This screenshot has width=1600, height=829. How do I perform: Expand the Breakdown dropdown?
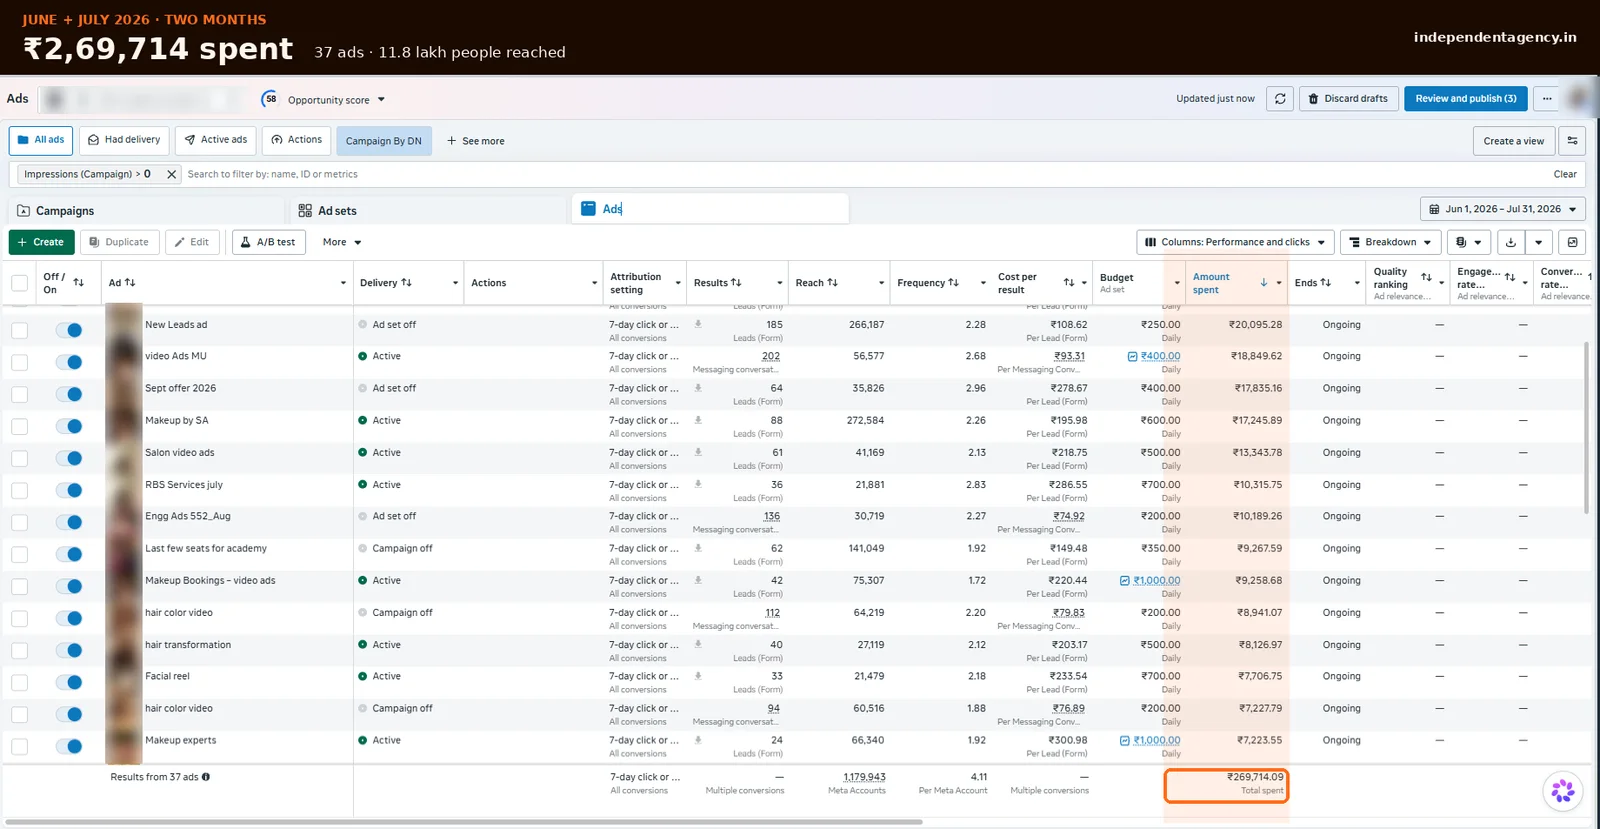(x=1390, y=242)
